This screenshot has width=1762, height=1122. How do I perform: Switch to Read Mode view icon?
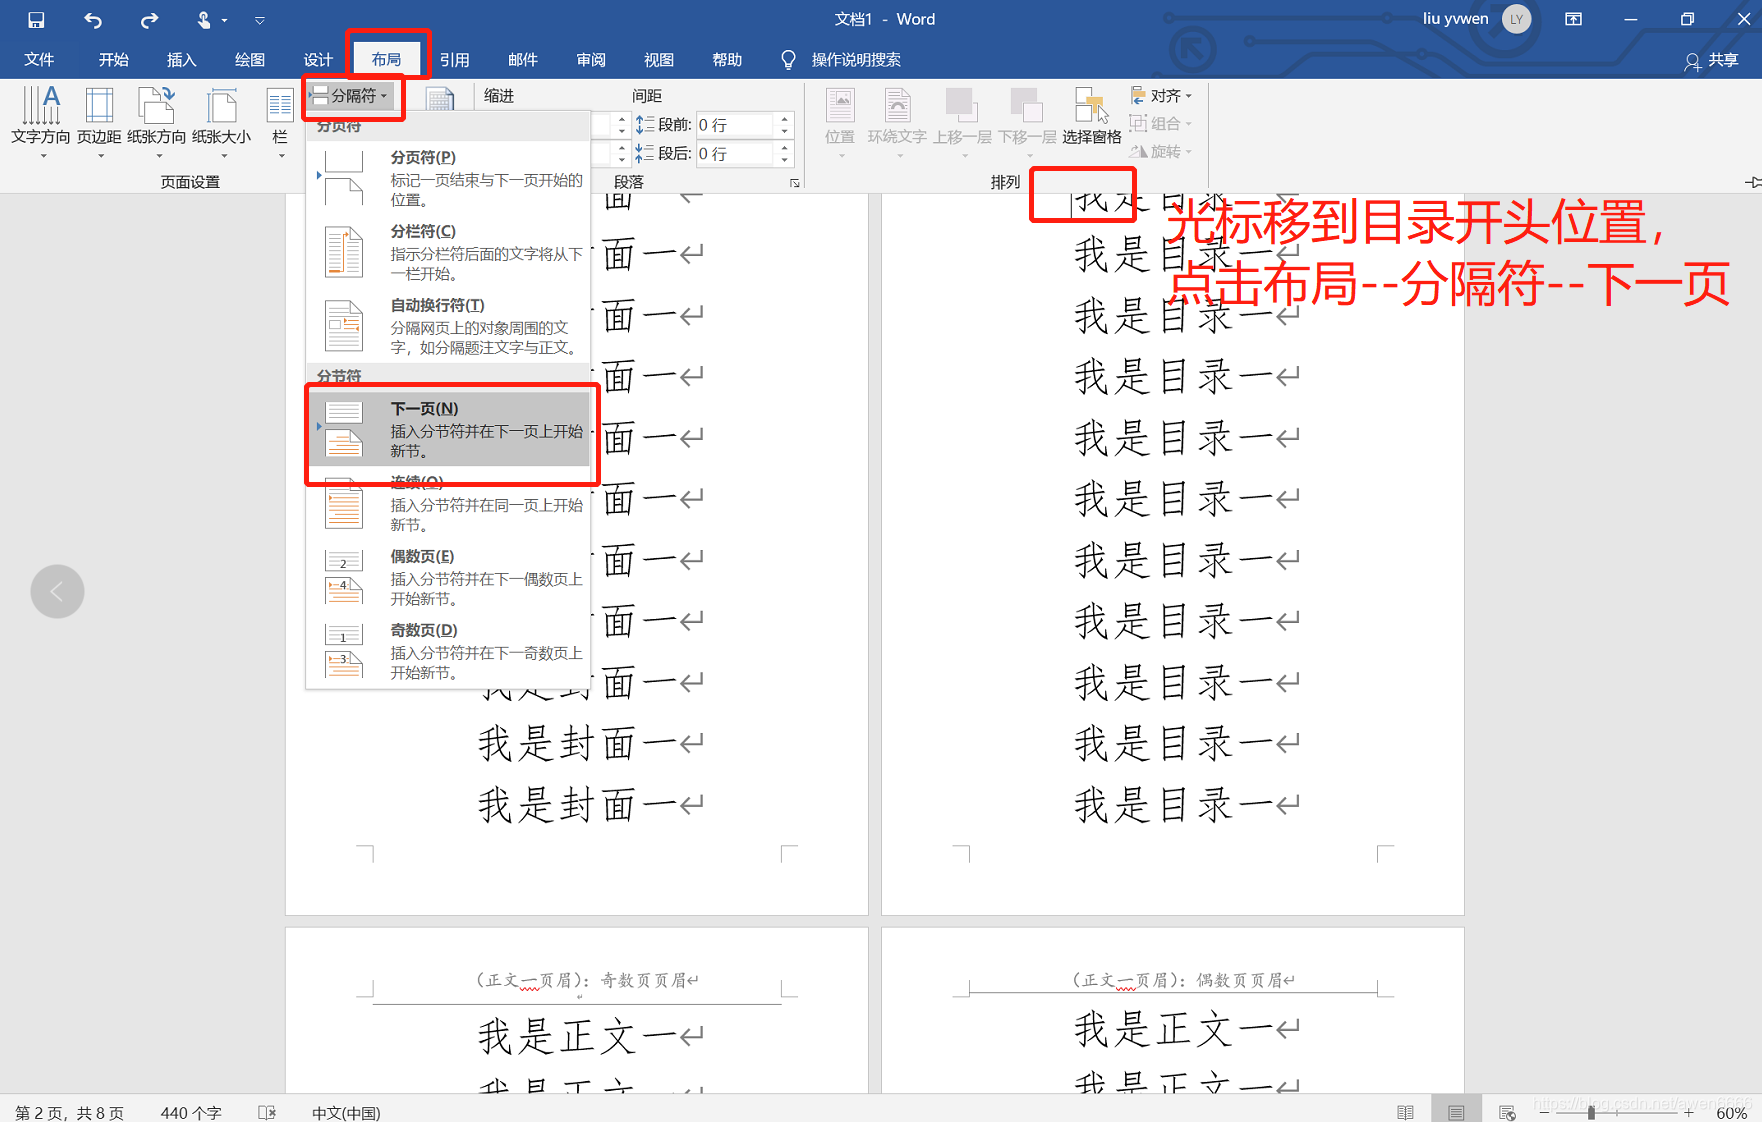click(x=1405, y=1112)
